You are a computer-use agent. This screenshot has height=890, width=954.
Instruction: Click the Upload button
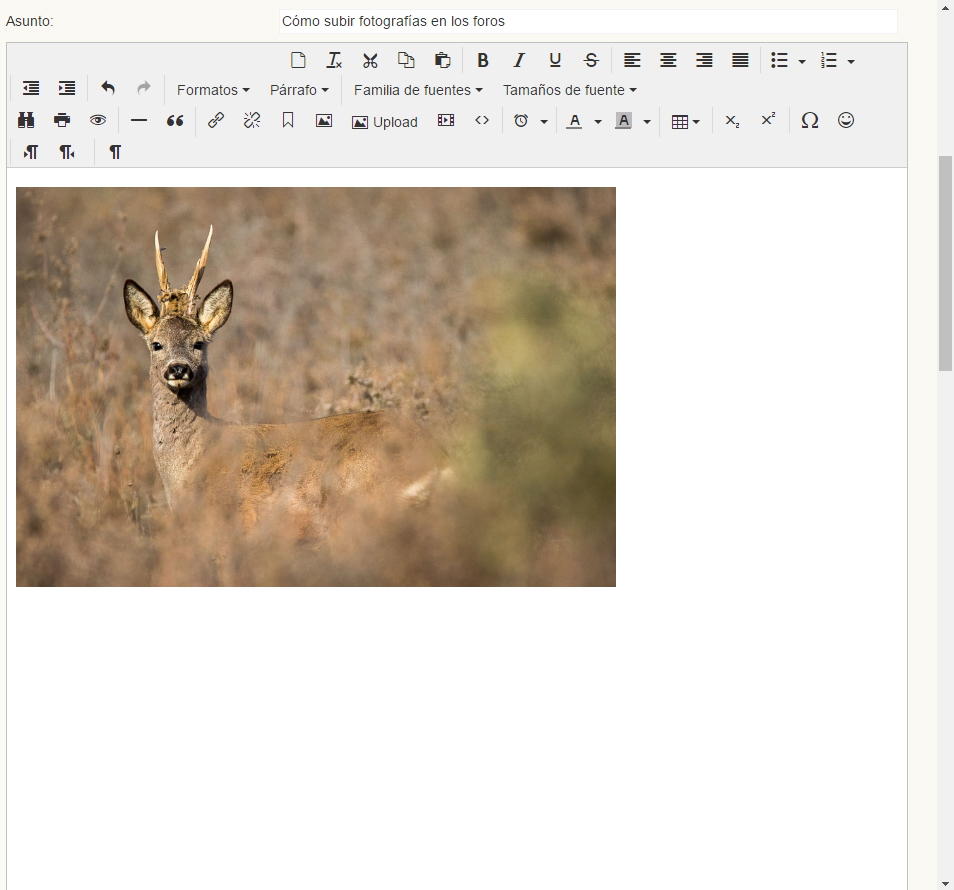click(385, 122)
